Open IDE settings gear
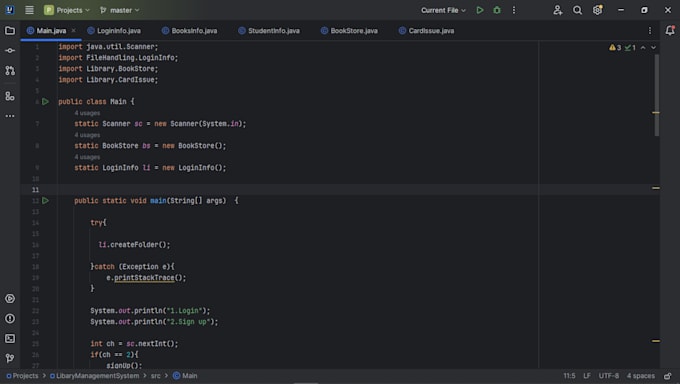Viewport: 680px width, 384px height. pyautogui.click(x=598, y=10)
